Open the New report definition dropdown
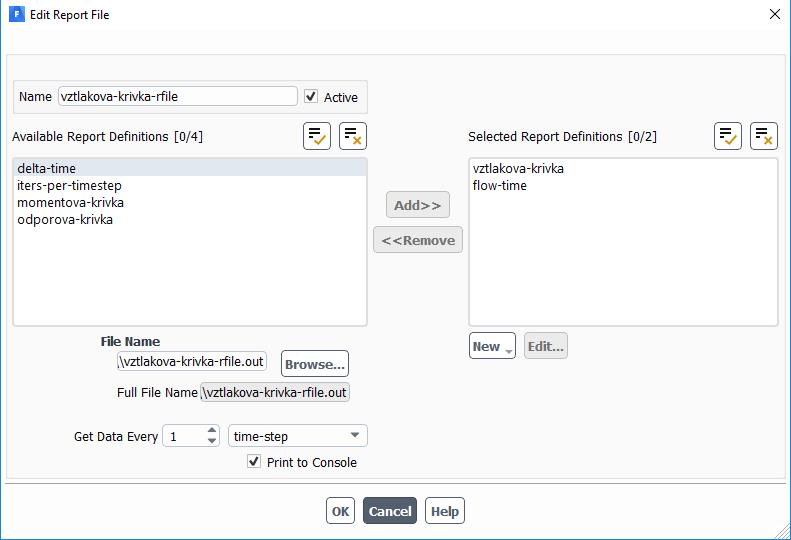 [x=492, y=346]
